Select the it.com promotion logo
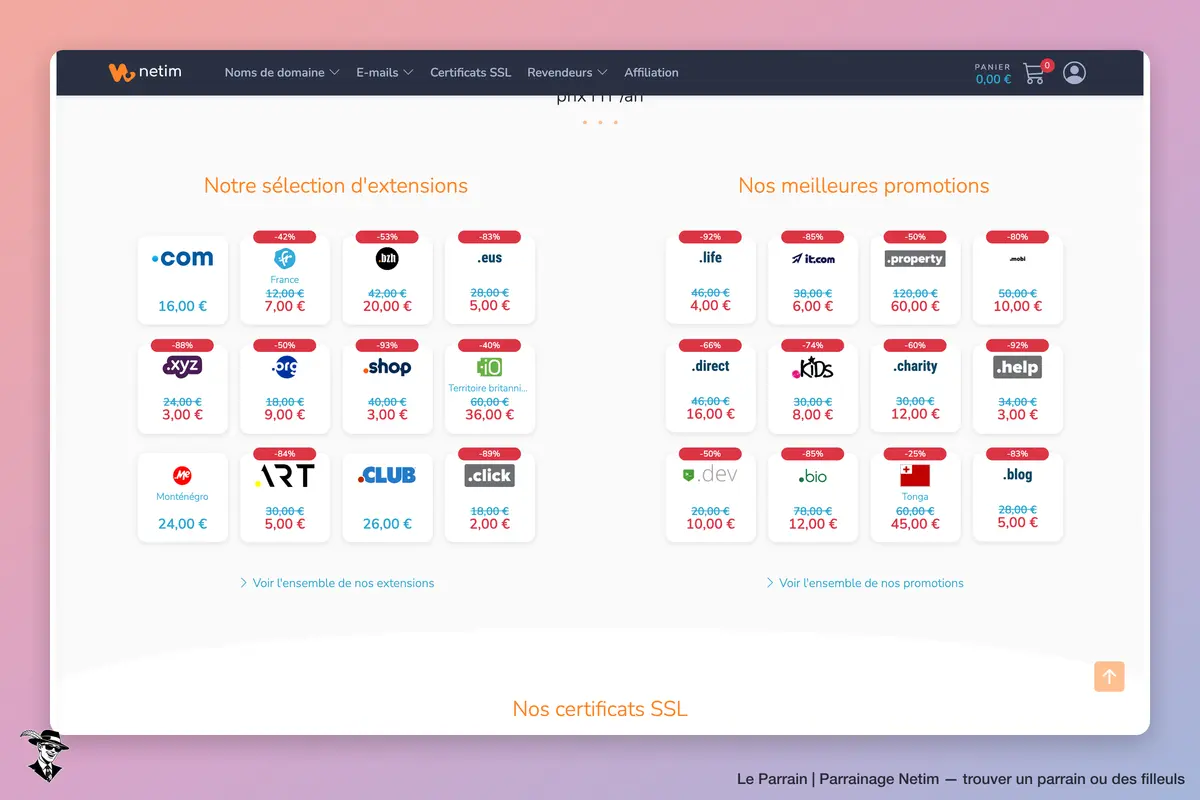The image size is (1200, 800). (813, 259)
